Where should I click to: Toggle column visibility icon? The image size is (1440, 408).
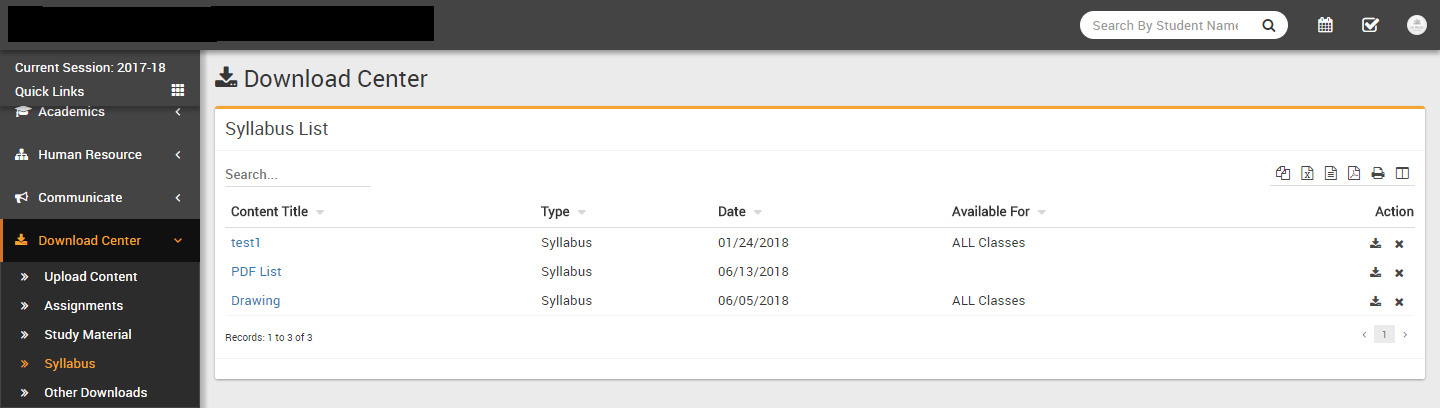click(x=1402, y=173)
